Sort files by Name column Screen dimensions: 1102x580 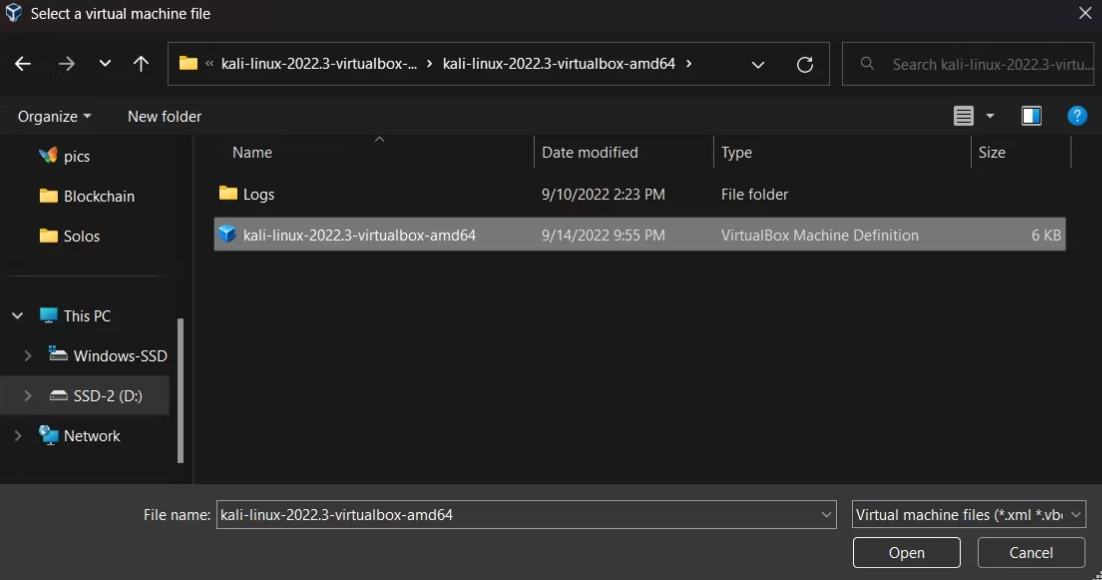click(x=252, y=153)
